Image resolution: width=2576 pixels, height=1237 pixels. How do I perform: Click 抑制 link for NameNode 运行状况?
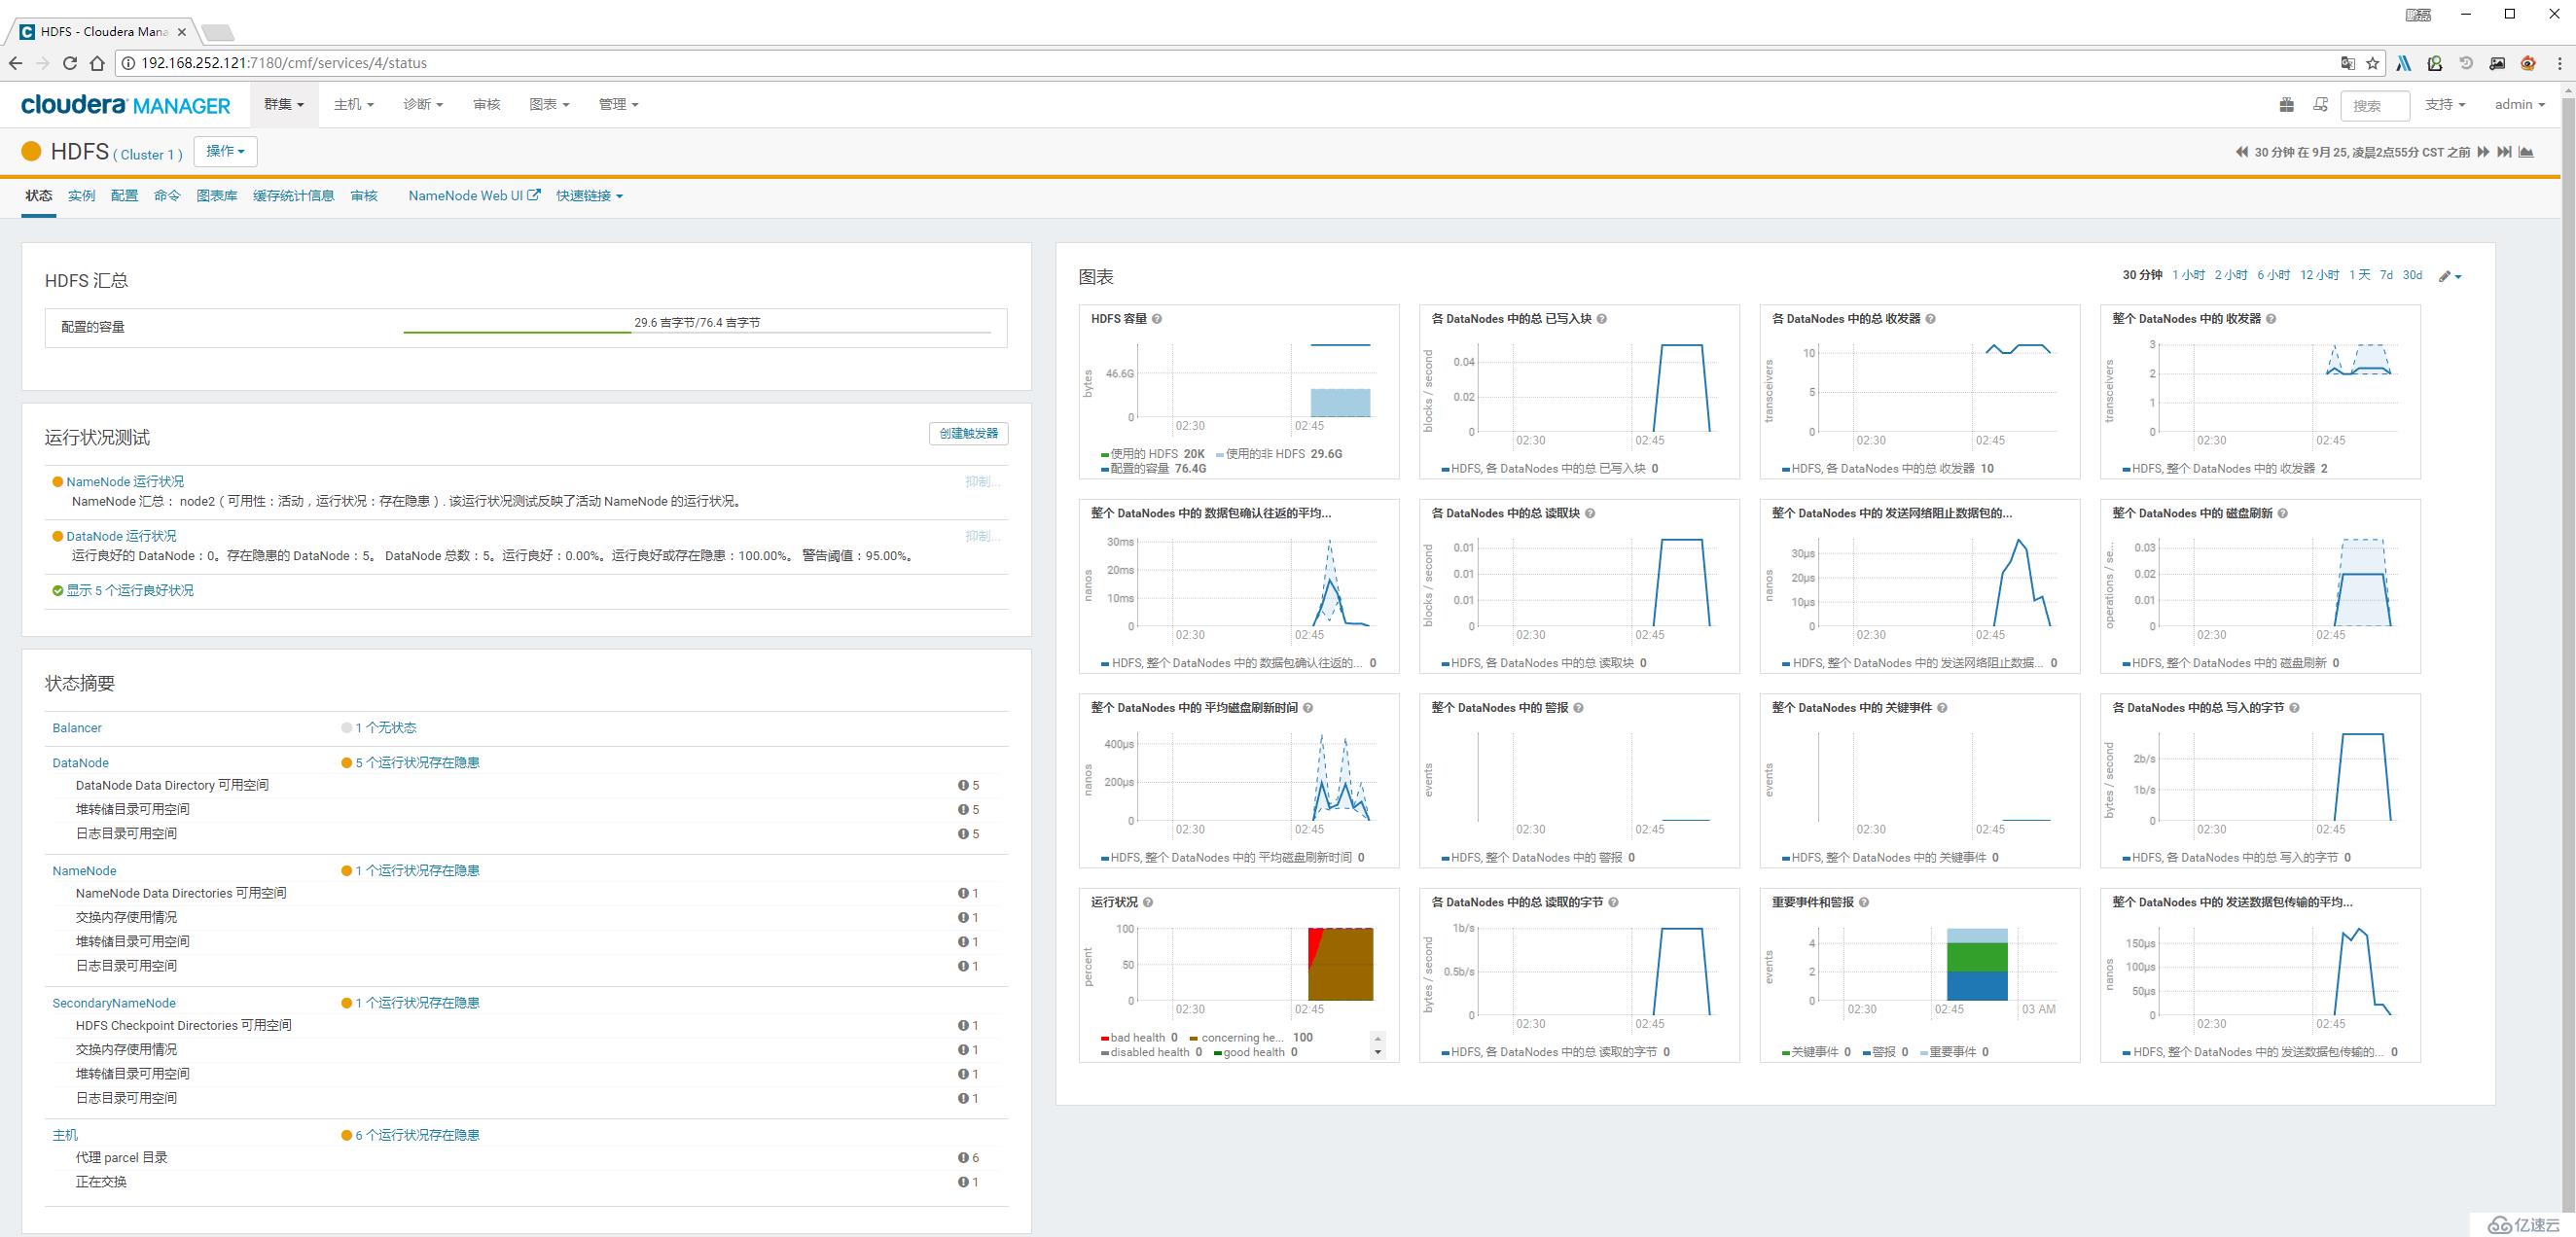click(x=982, y=482)
